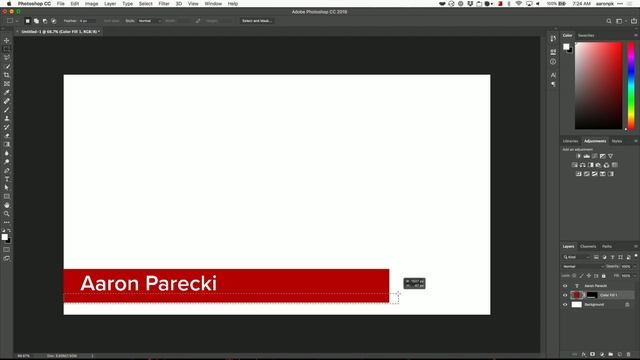
Task: Open the Filter menu
Action: point(164,4)
